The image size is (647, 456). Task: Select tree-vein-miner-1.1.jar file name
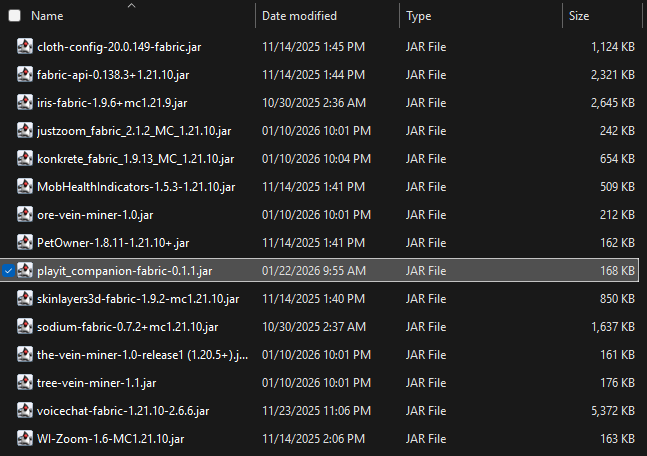pyautogui.click(x=97, y=383)
